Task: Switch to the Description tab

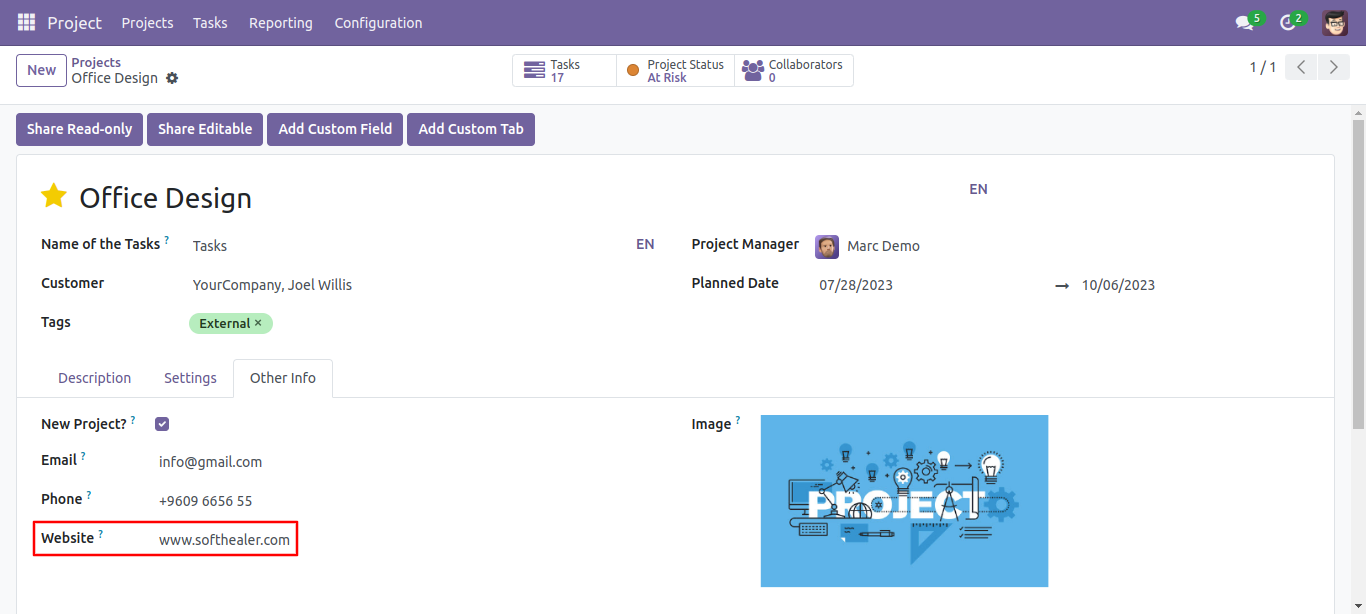Action: click(95, 378)
